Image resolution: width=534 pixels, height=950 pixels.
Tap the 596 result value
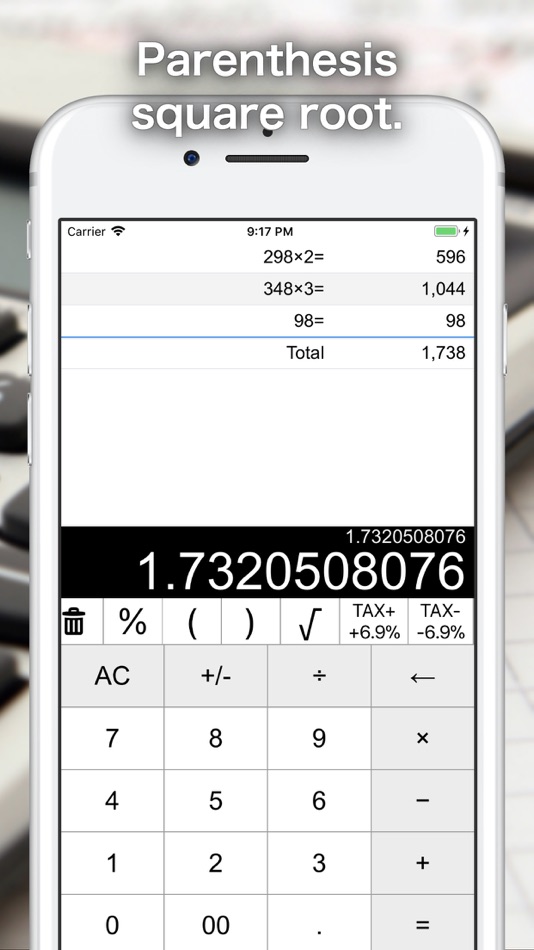point(450,257)
